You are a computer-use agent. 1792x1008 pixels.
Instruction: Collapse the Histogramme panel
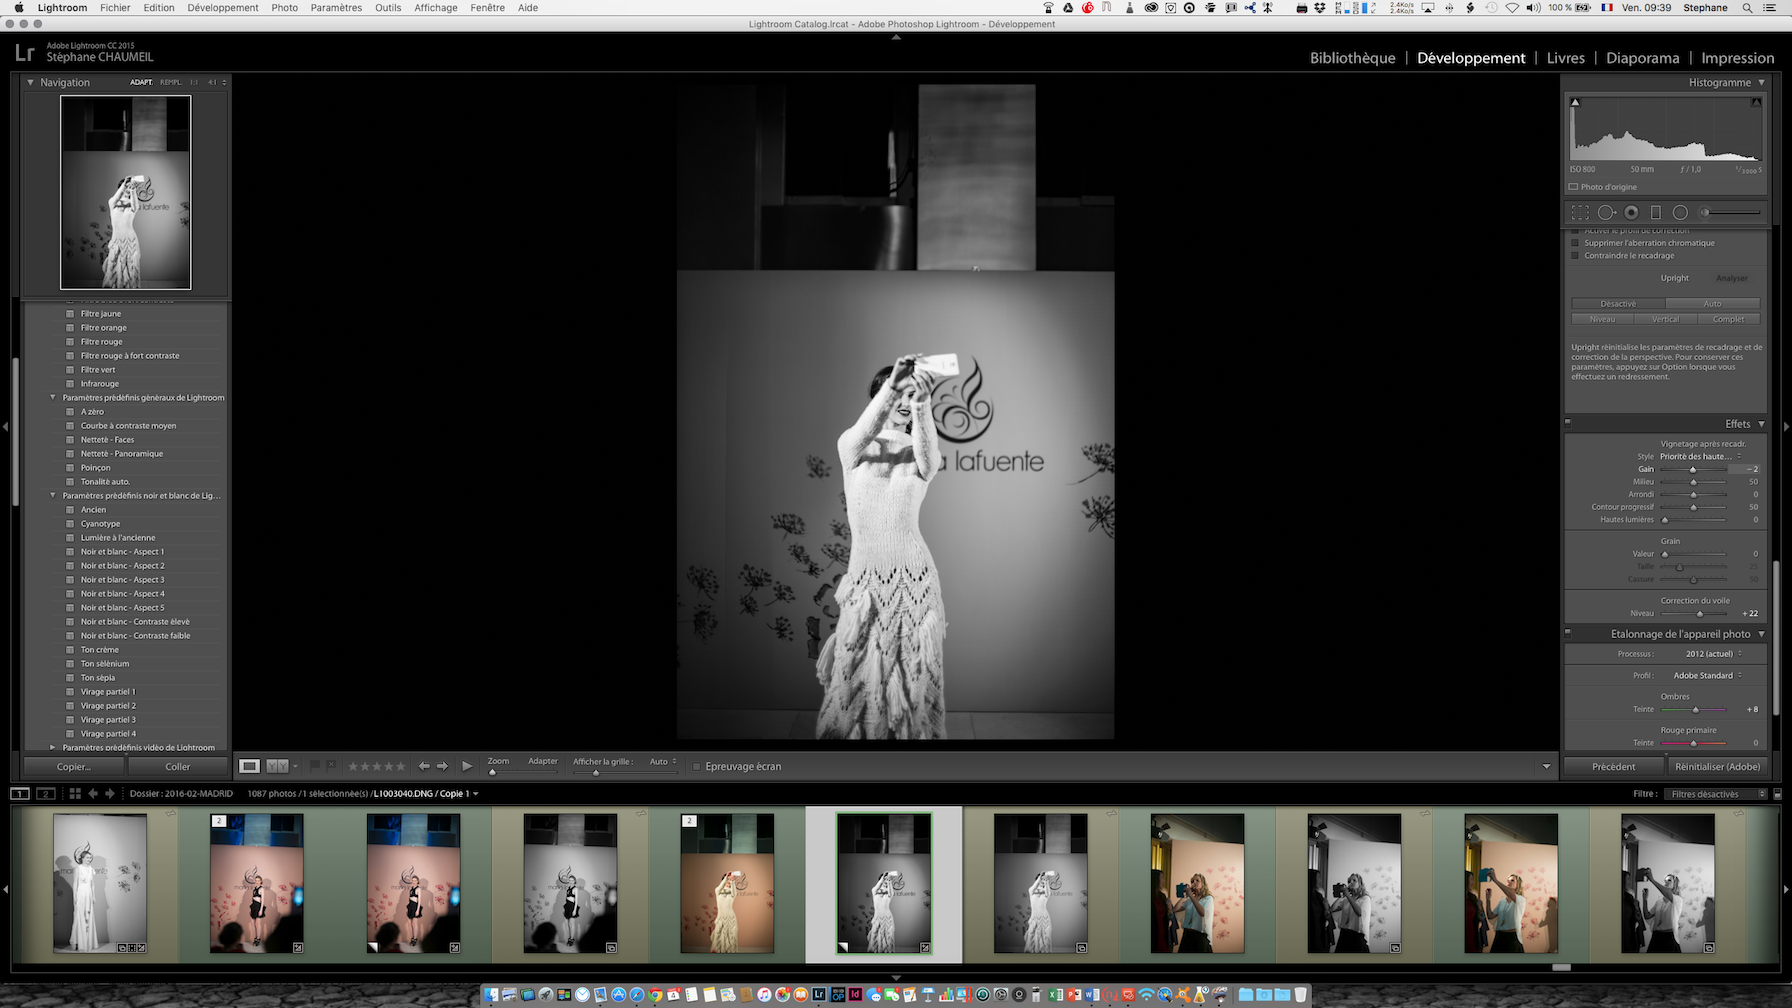(x=1762, y=82)
